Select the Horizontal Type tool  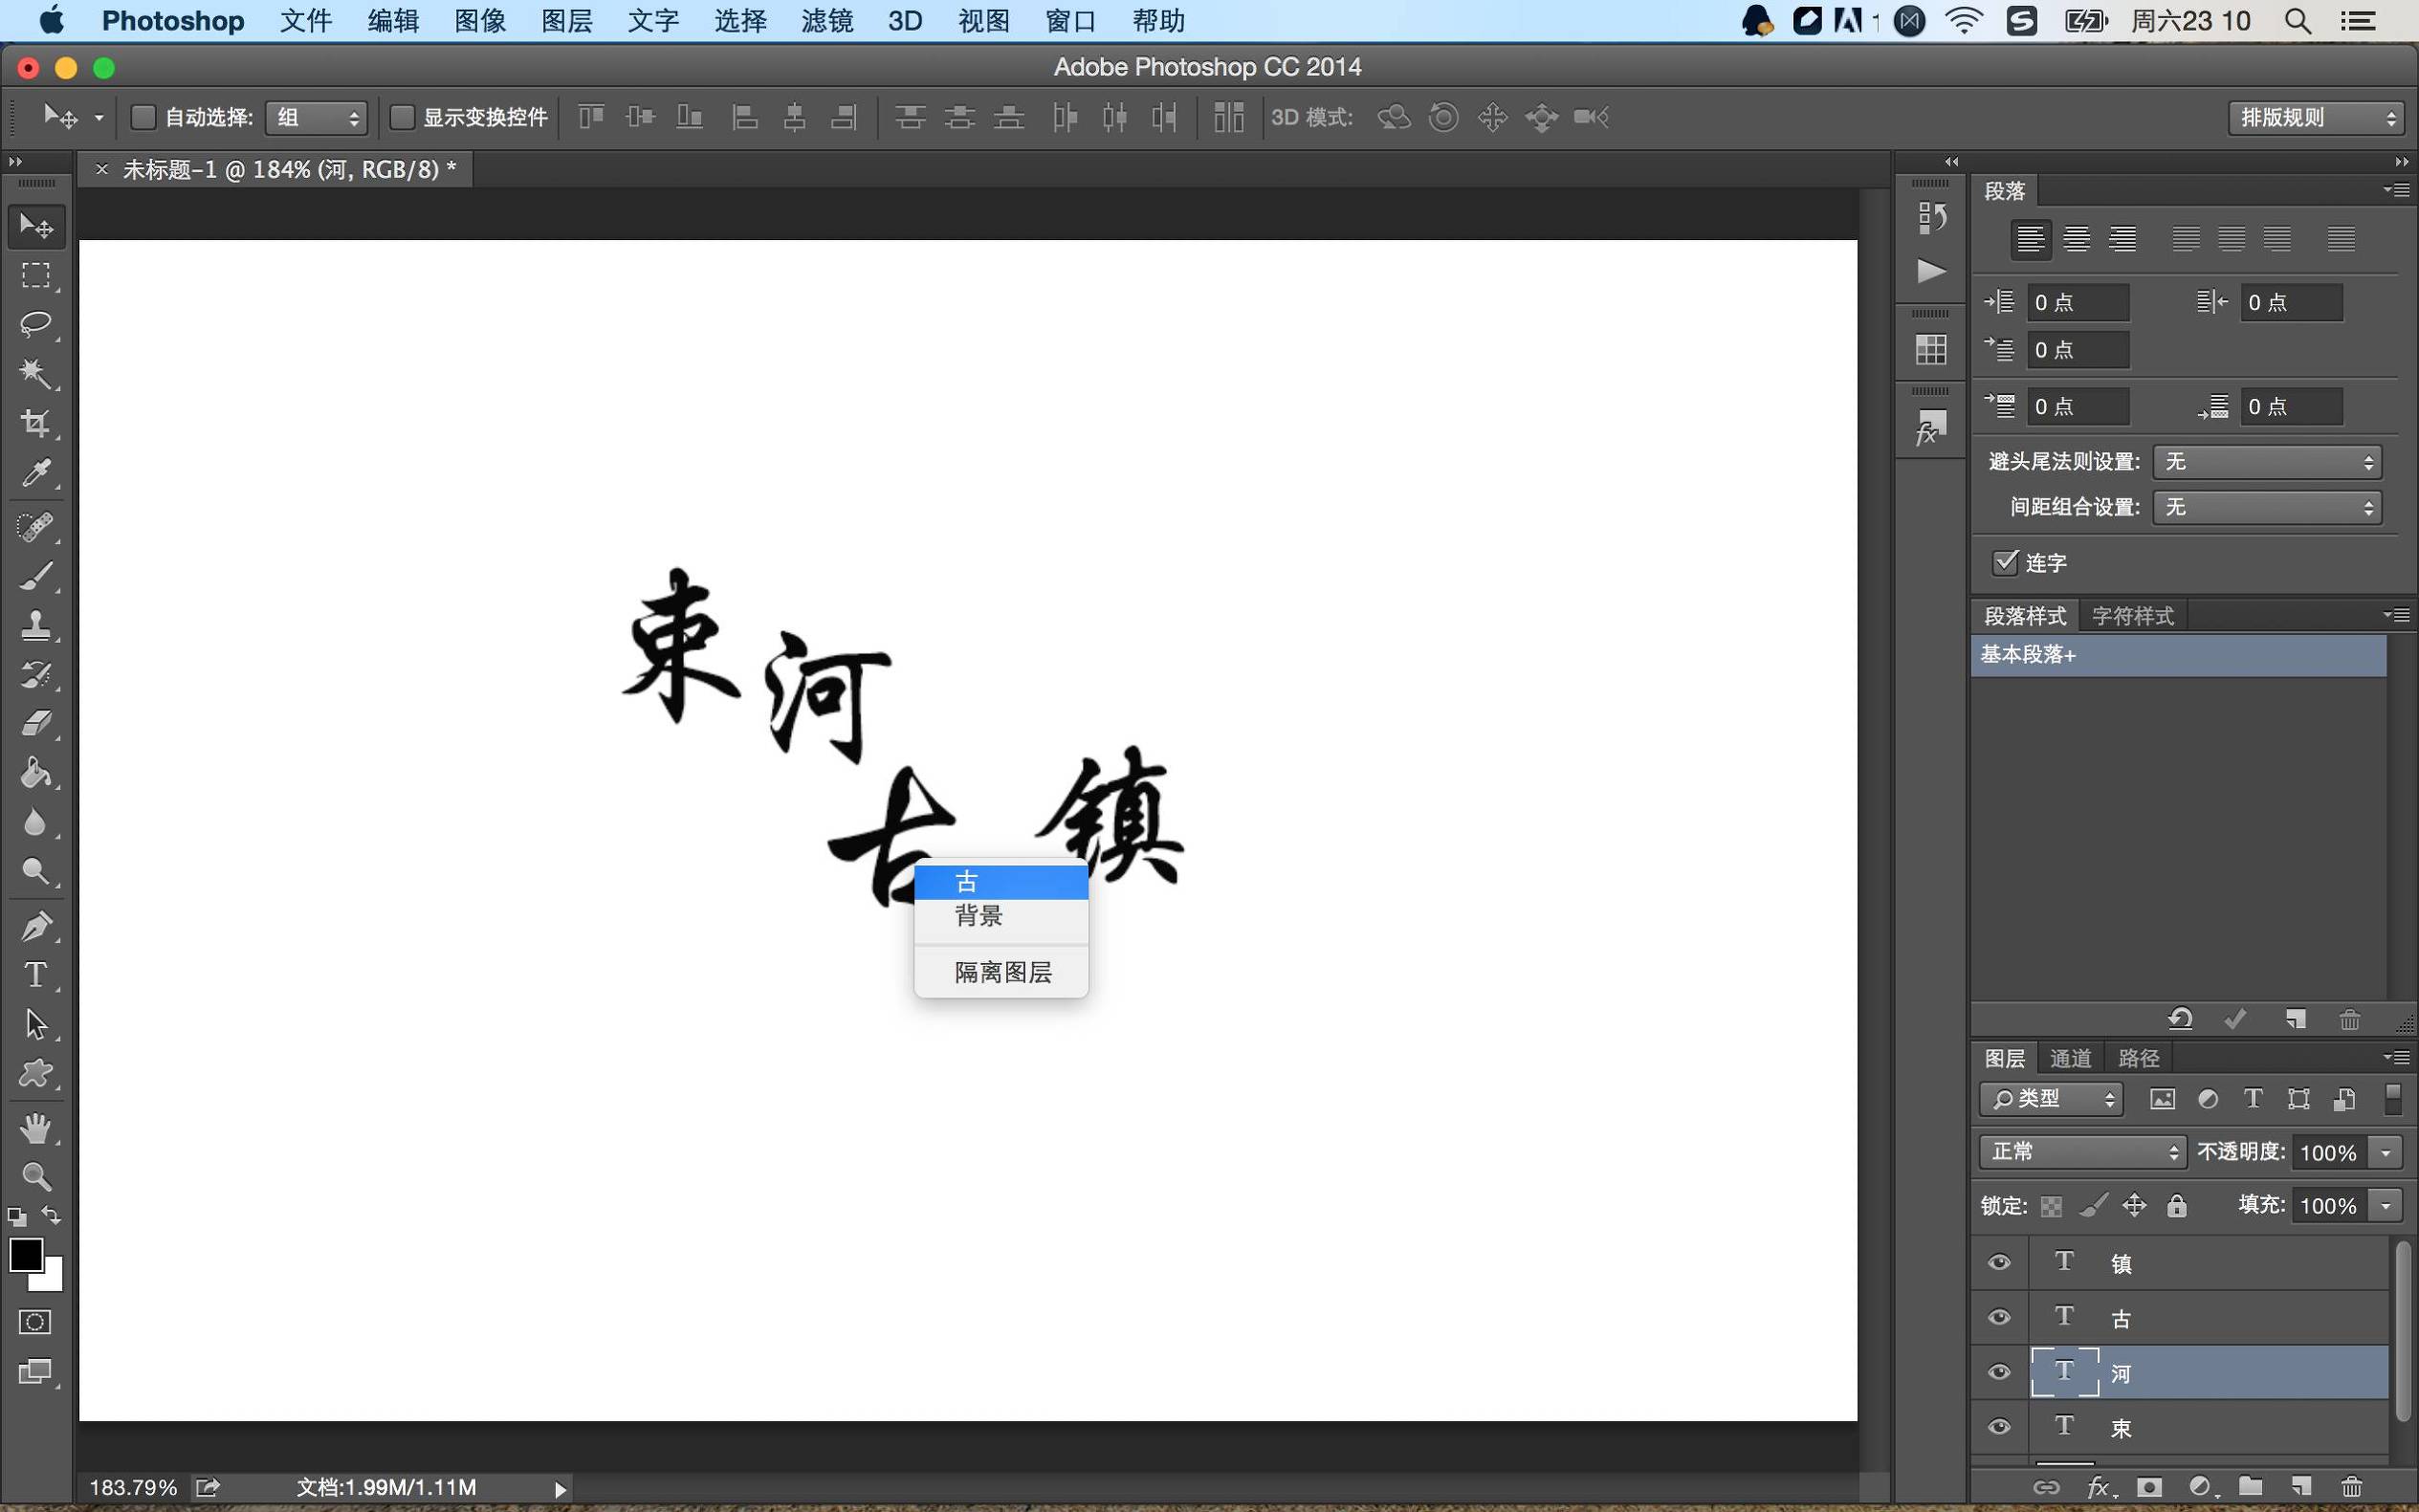coord(36,975)
